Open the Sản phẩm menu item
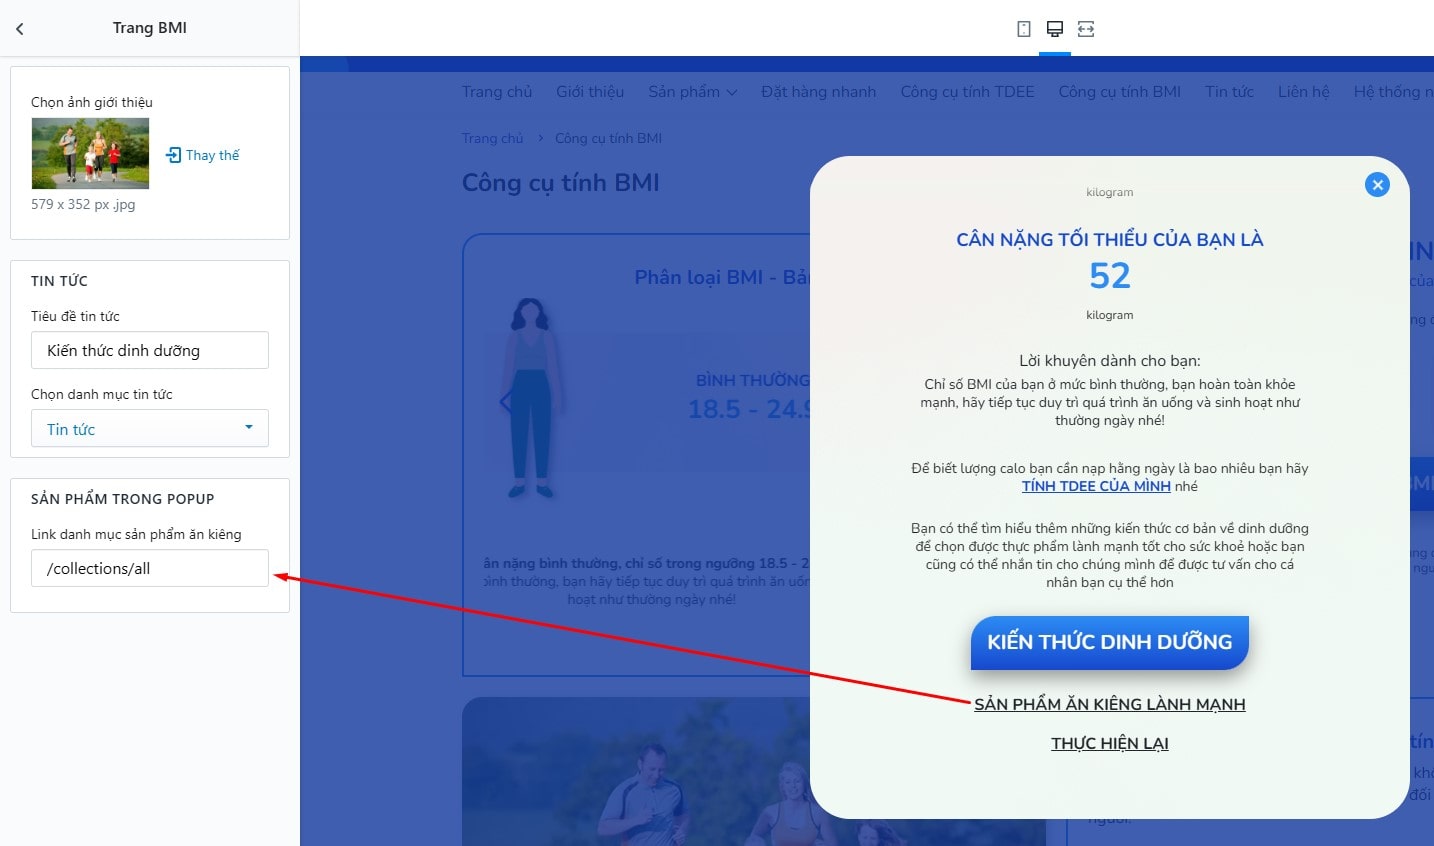Image resolution: width=1434 pixels, height=846 pixels. [684, 92]
